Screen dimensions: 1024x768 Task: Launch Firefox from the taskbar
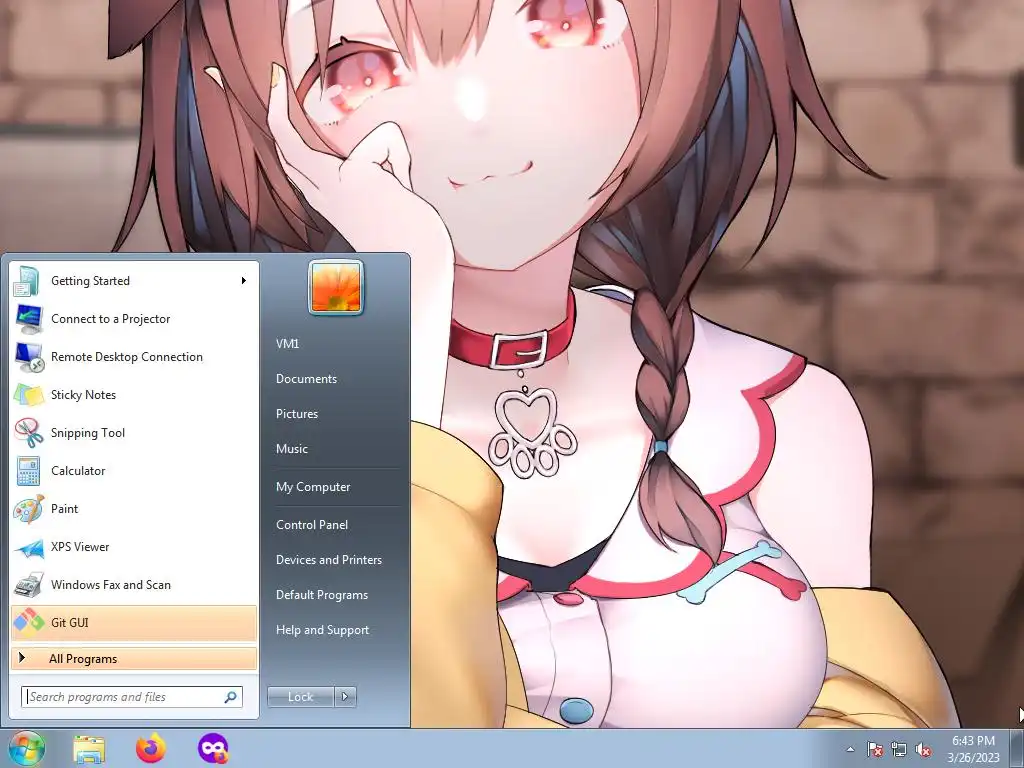click(151, 748)
